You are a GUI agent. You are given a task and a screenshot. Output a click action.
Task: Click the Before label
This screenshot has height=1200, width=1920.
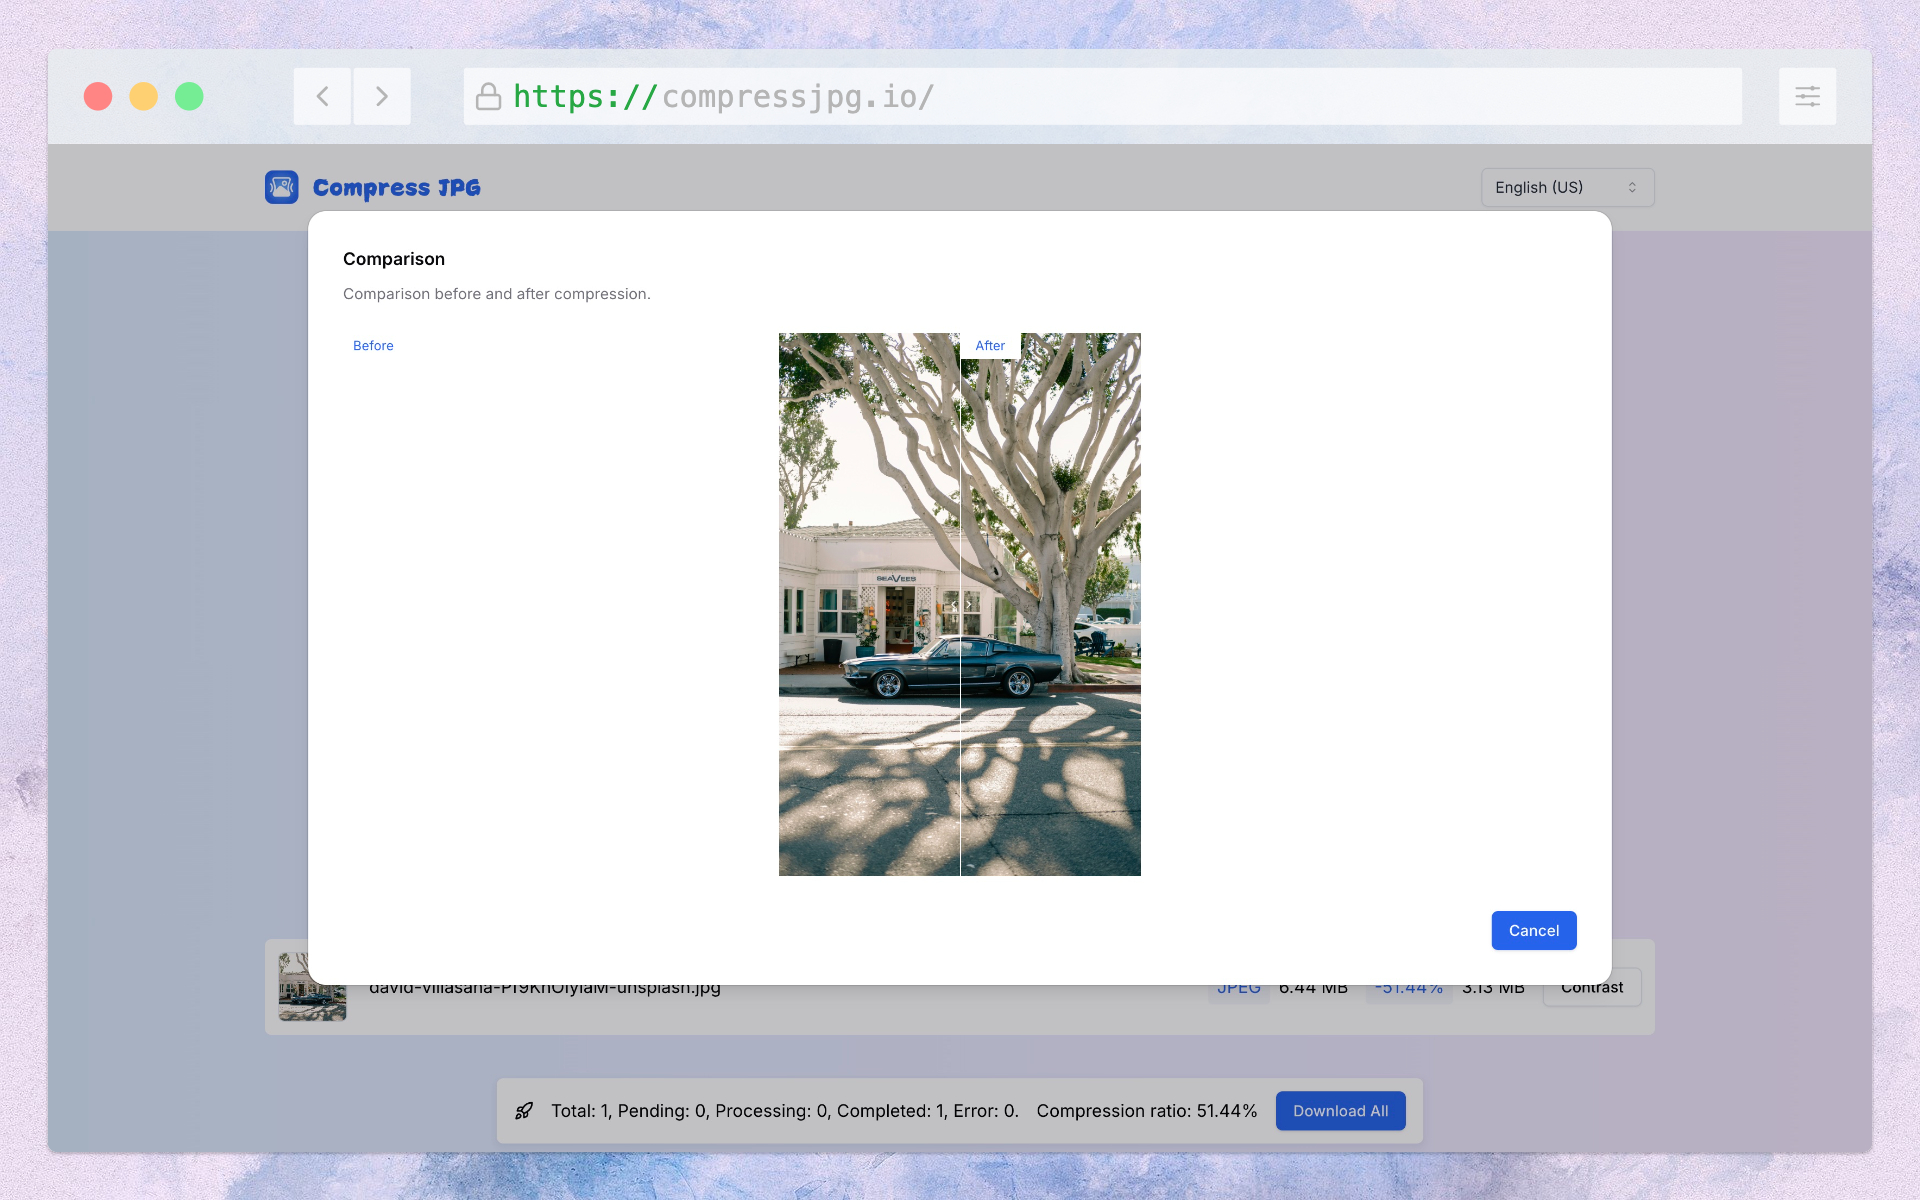point(373,345)
